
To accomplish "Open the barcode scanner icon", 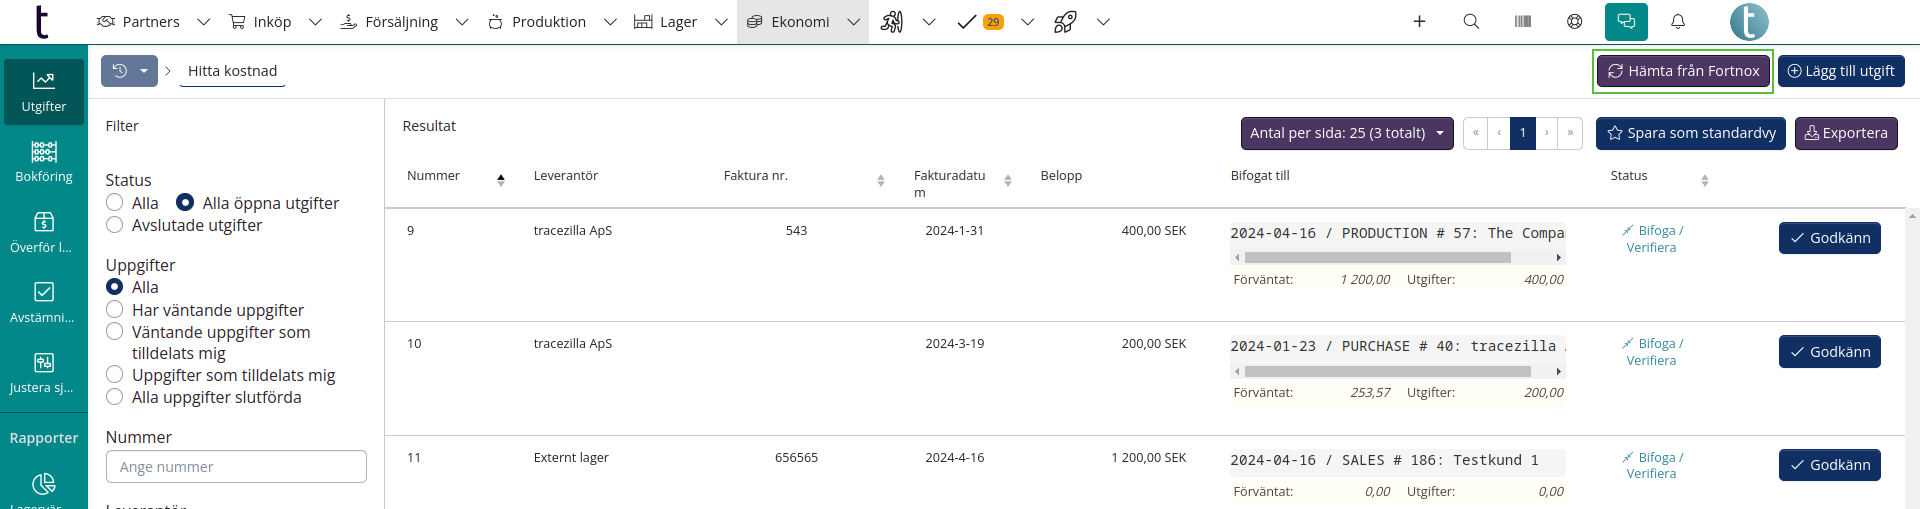I will click(1523, 22).
